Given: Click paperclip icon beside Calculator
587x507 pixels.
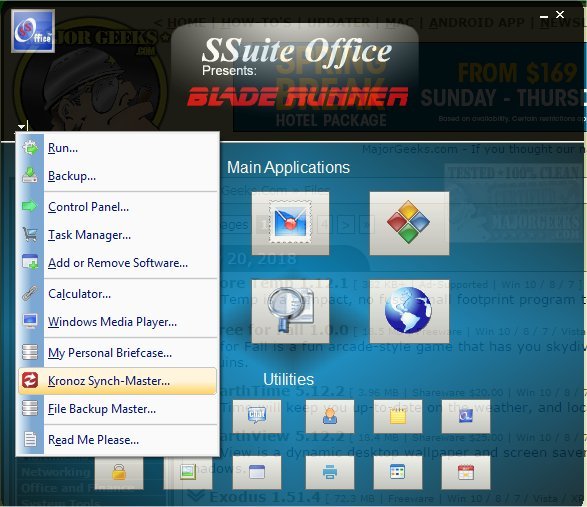Looking at the screenshot, I should 30,293.
